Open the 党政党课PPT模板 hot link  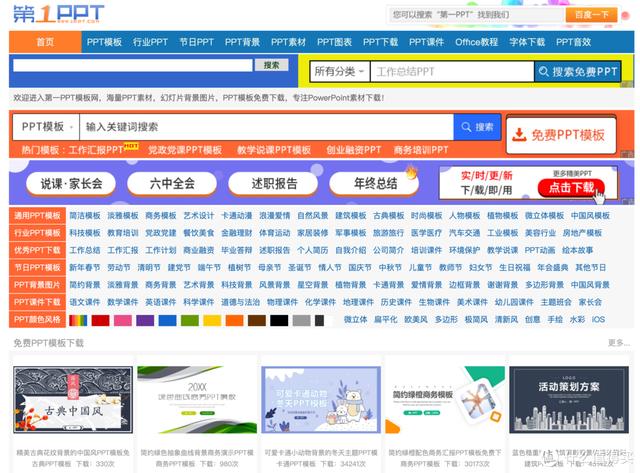coord(185,150)
